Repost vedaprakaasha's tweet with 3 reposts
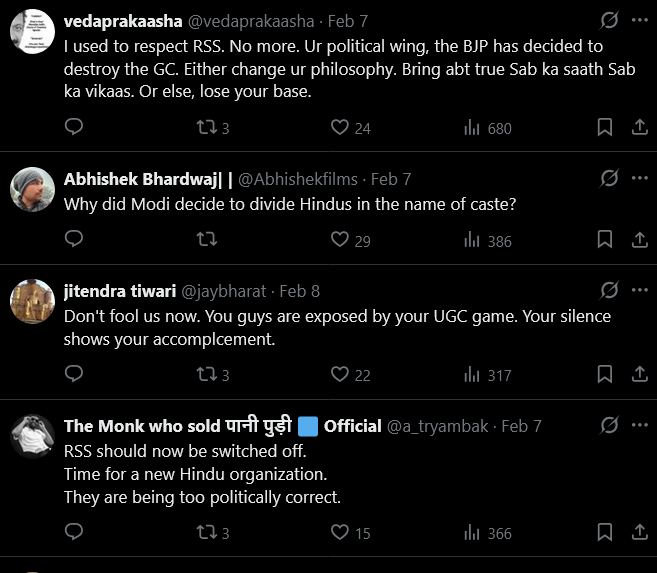Screen dimensions: 657x573 [206, 127]
